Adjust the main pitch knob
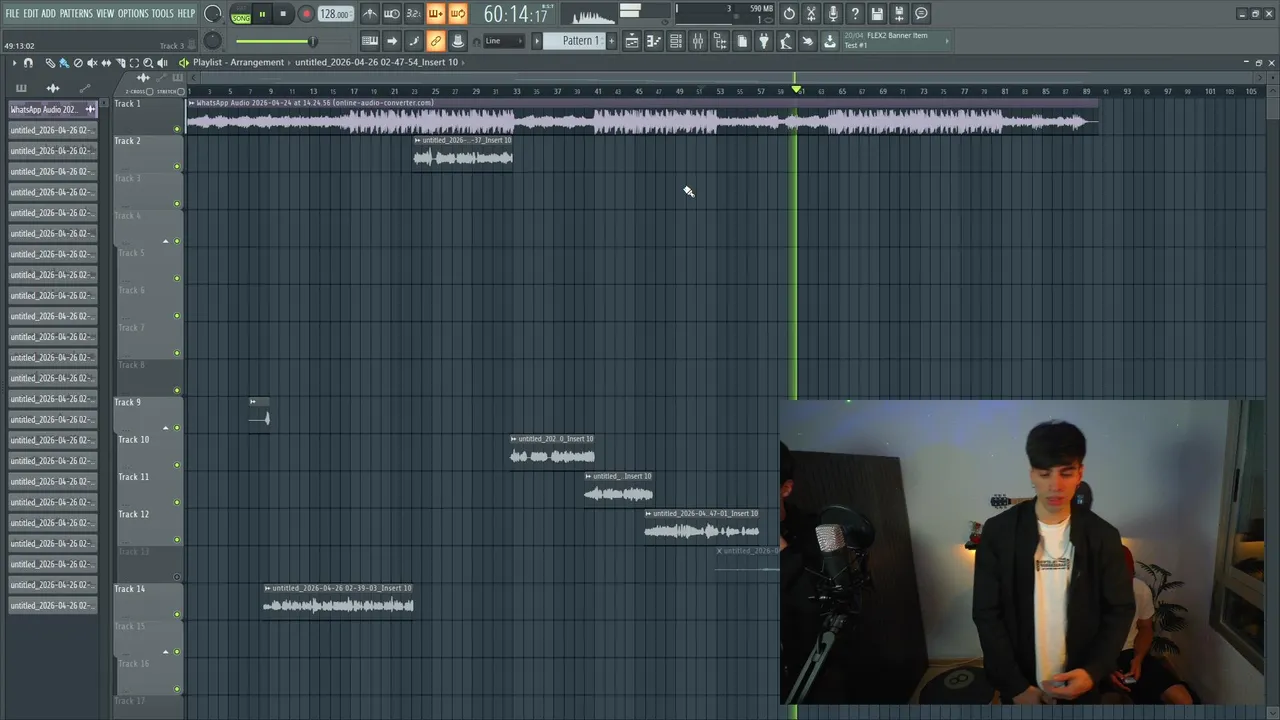The width and height of the screenshot is (1280, 720). [213, 41]
